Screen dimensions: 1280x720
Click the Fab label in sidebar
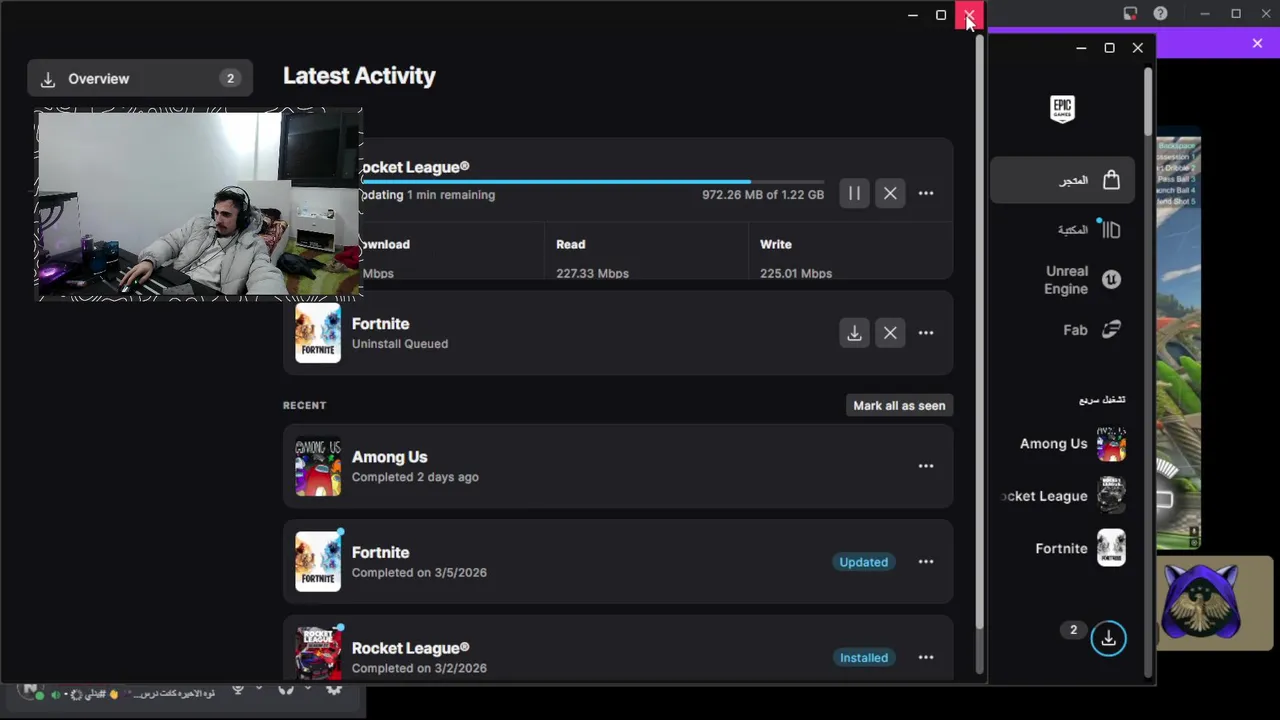coord(1075,330)
